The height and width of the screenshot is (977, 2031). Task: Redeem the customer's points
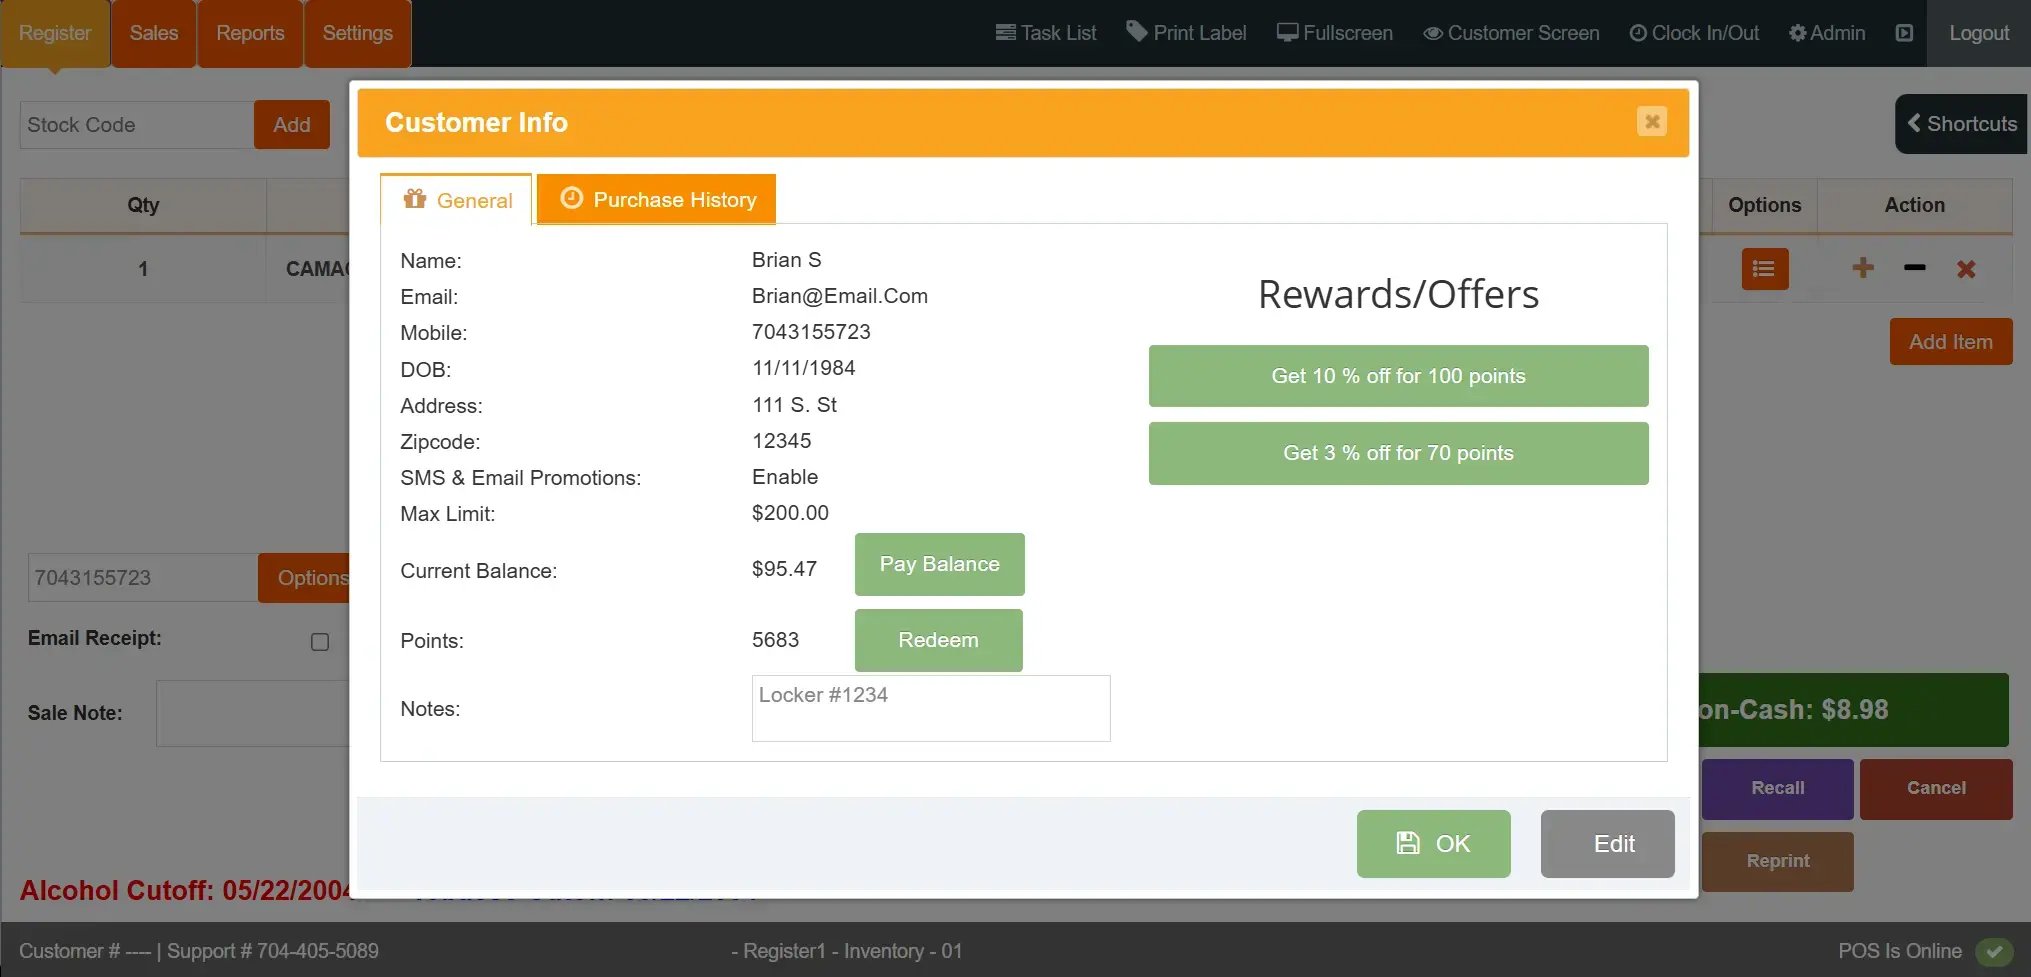pyautogui.click(x=938, y=640)
